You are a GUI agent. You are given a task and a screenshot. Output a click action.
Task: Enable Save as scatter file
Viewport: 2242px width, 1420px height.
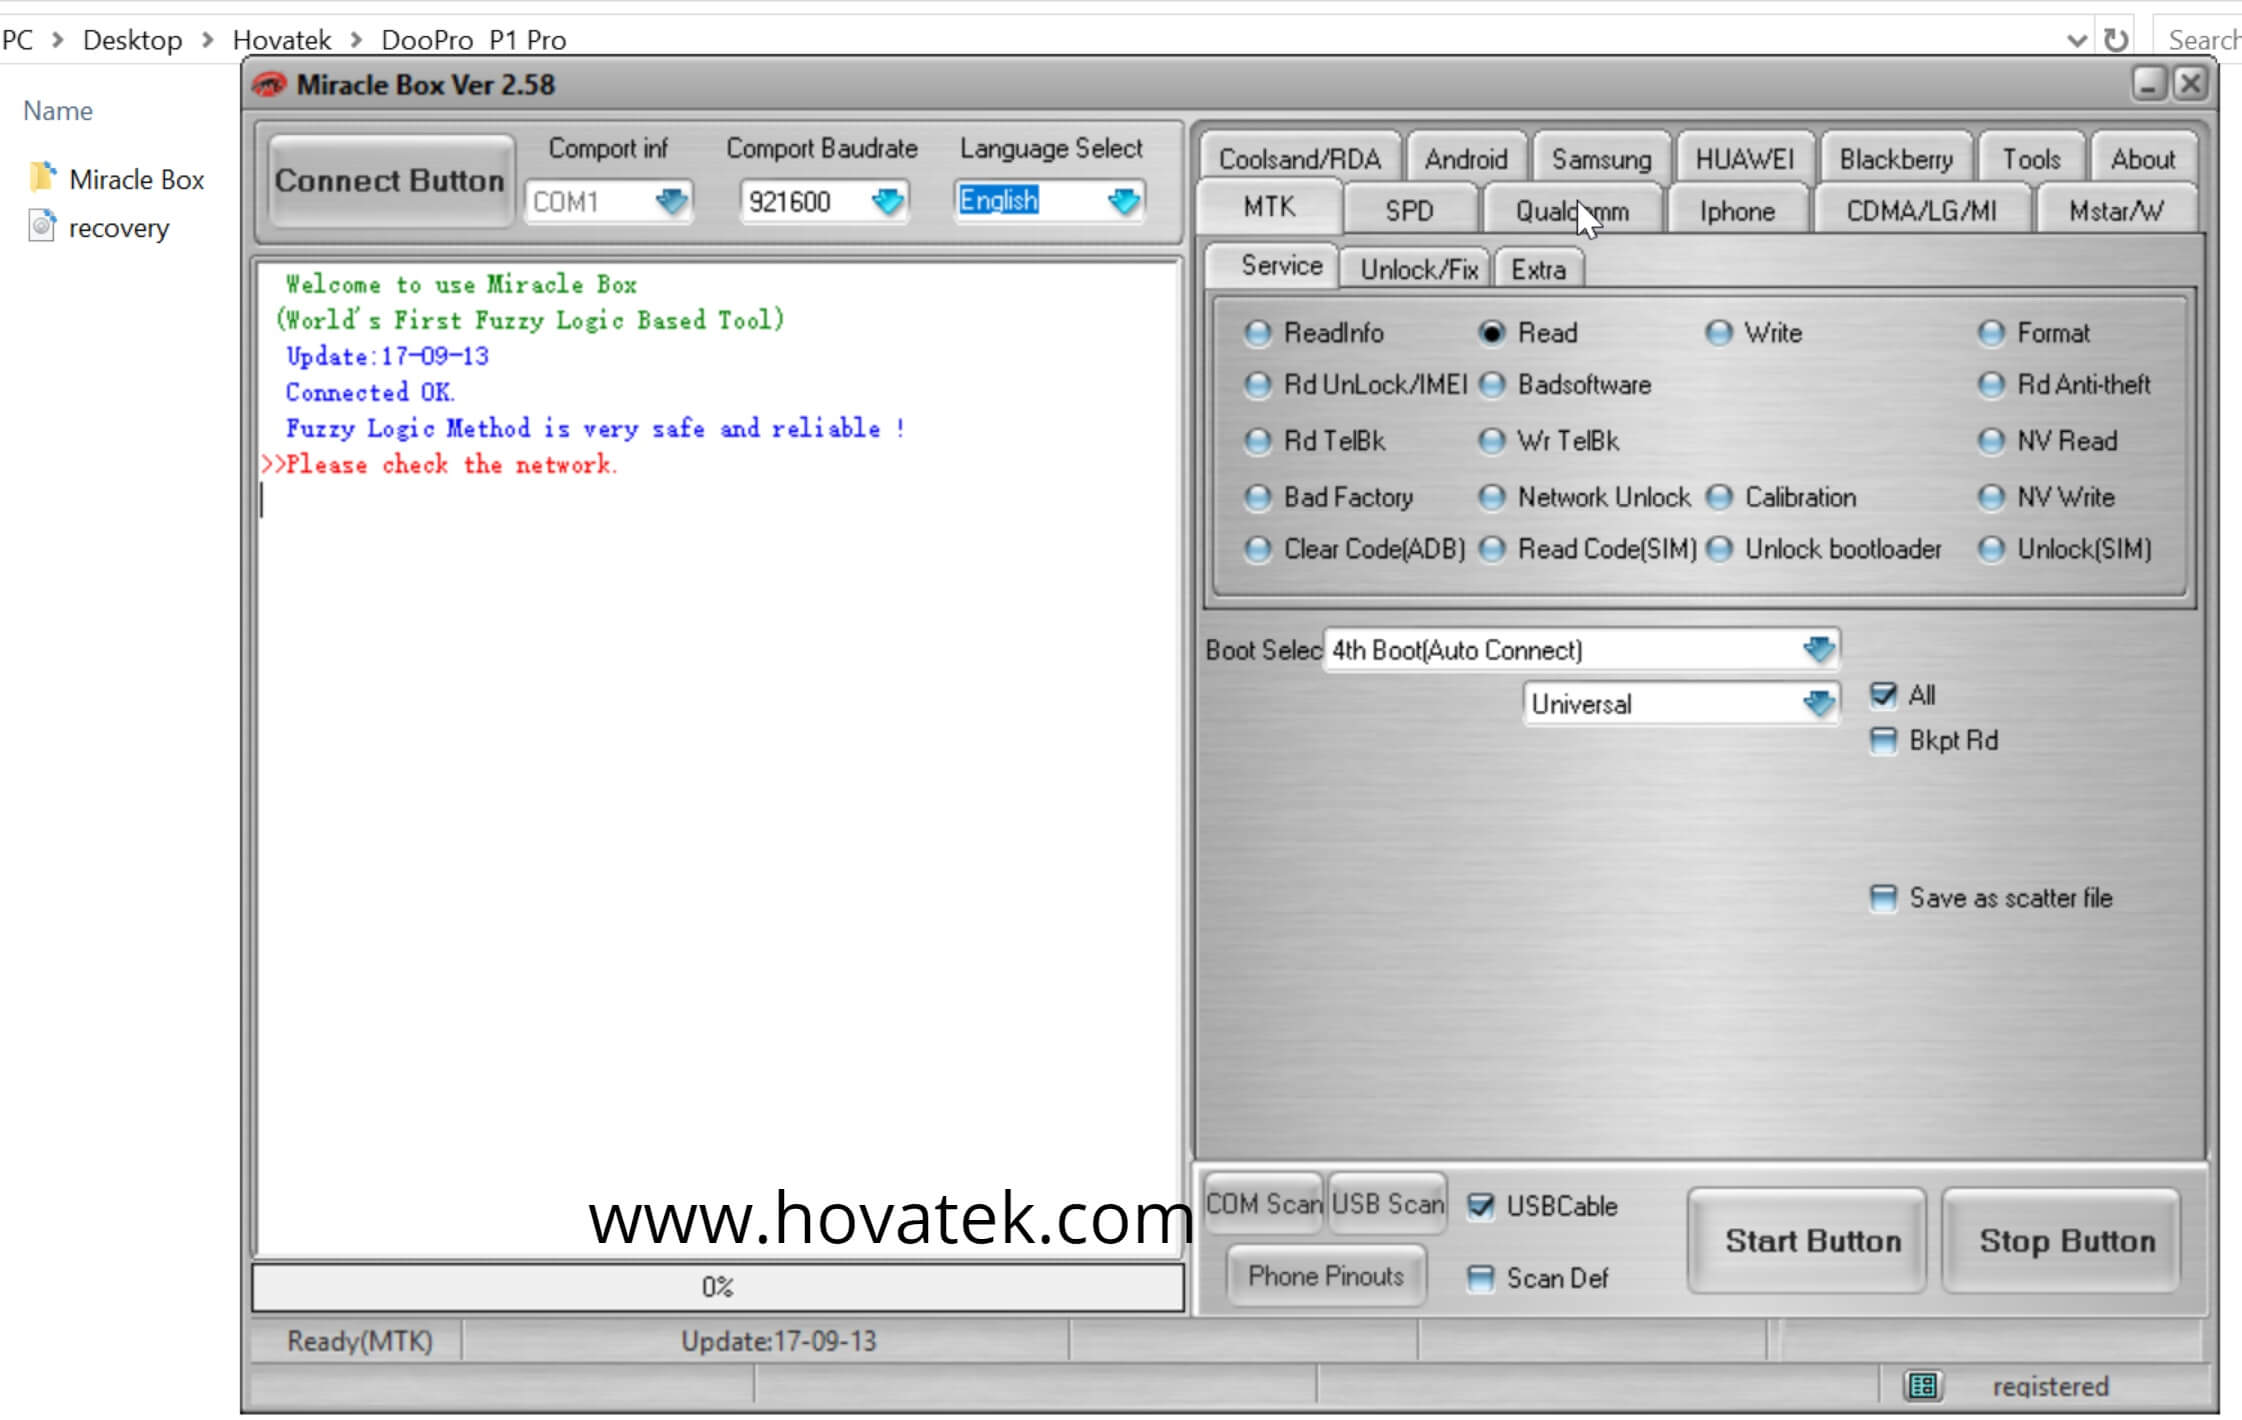[1882, 898]
